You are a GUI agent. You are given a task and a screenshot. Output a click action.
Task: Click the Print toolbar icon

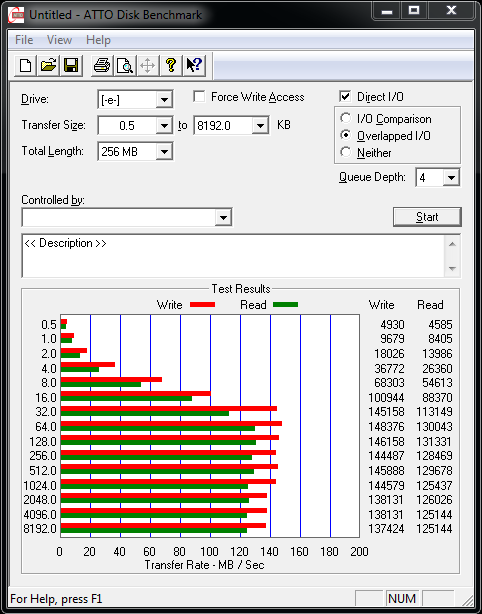[102, 65]
